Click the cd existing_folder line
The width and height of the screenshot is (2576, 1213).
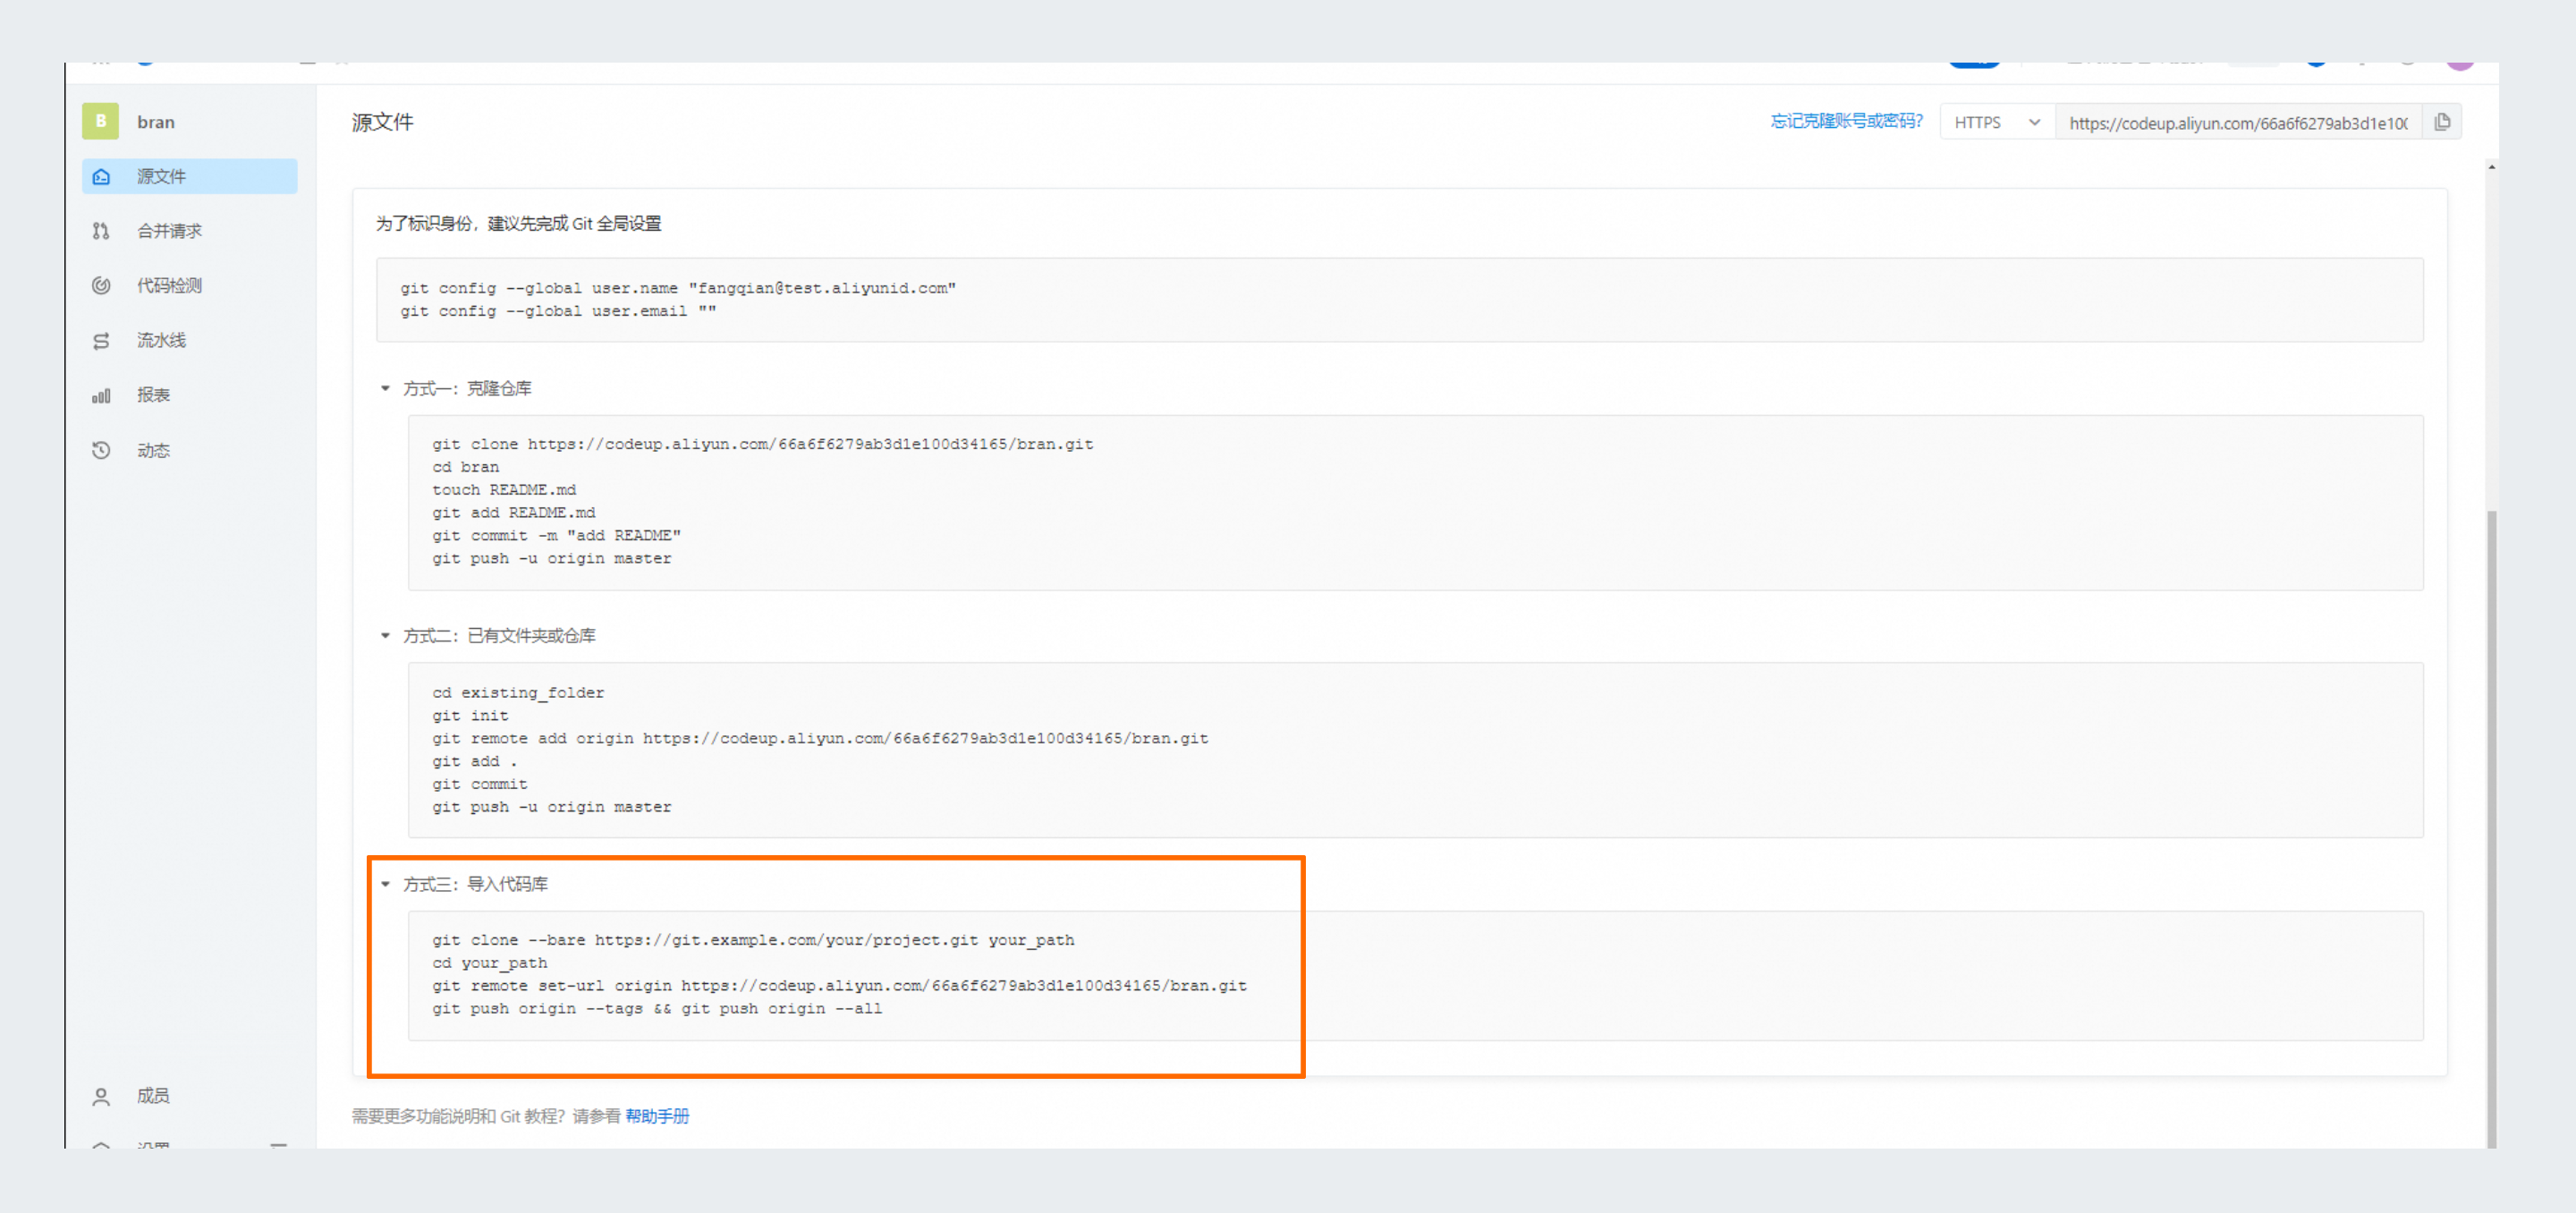[518, 693]
